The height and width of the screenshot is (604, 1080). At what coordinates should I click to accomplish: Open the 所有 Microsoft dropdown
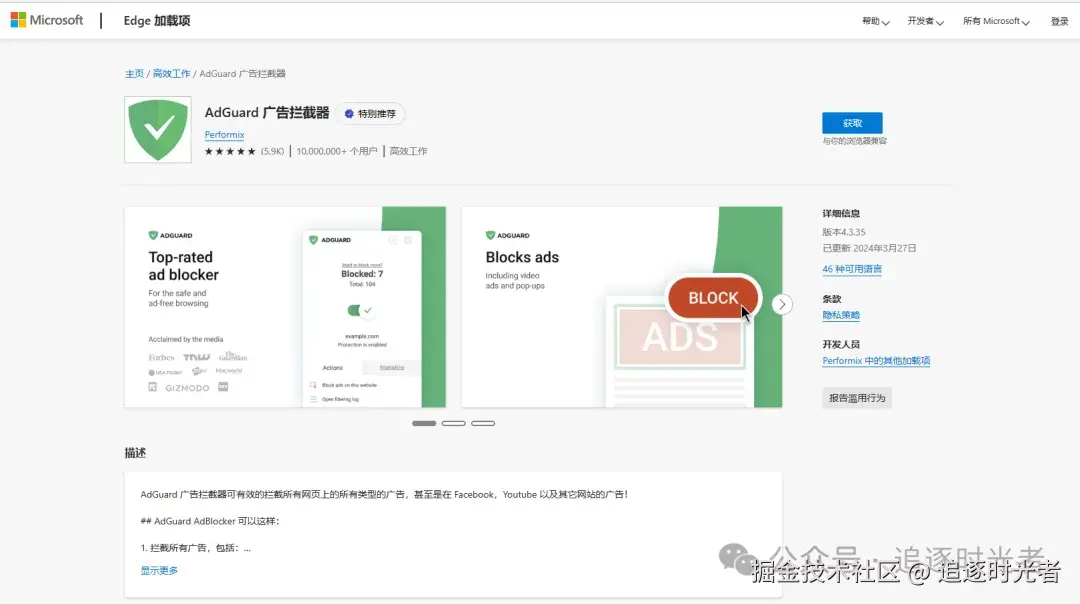point(994,19)
